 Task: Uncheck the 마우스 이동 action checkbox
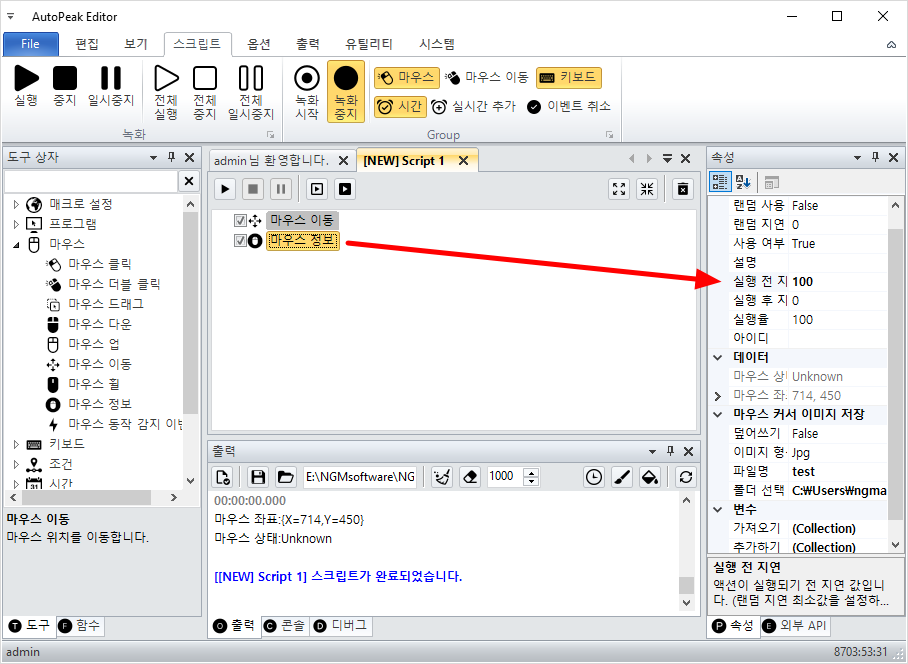click(240, 221)
